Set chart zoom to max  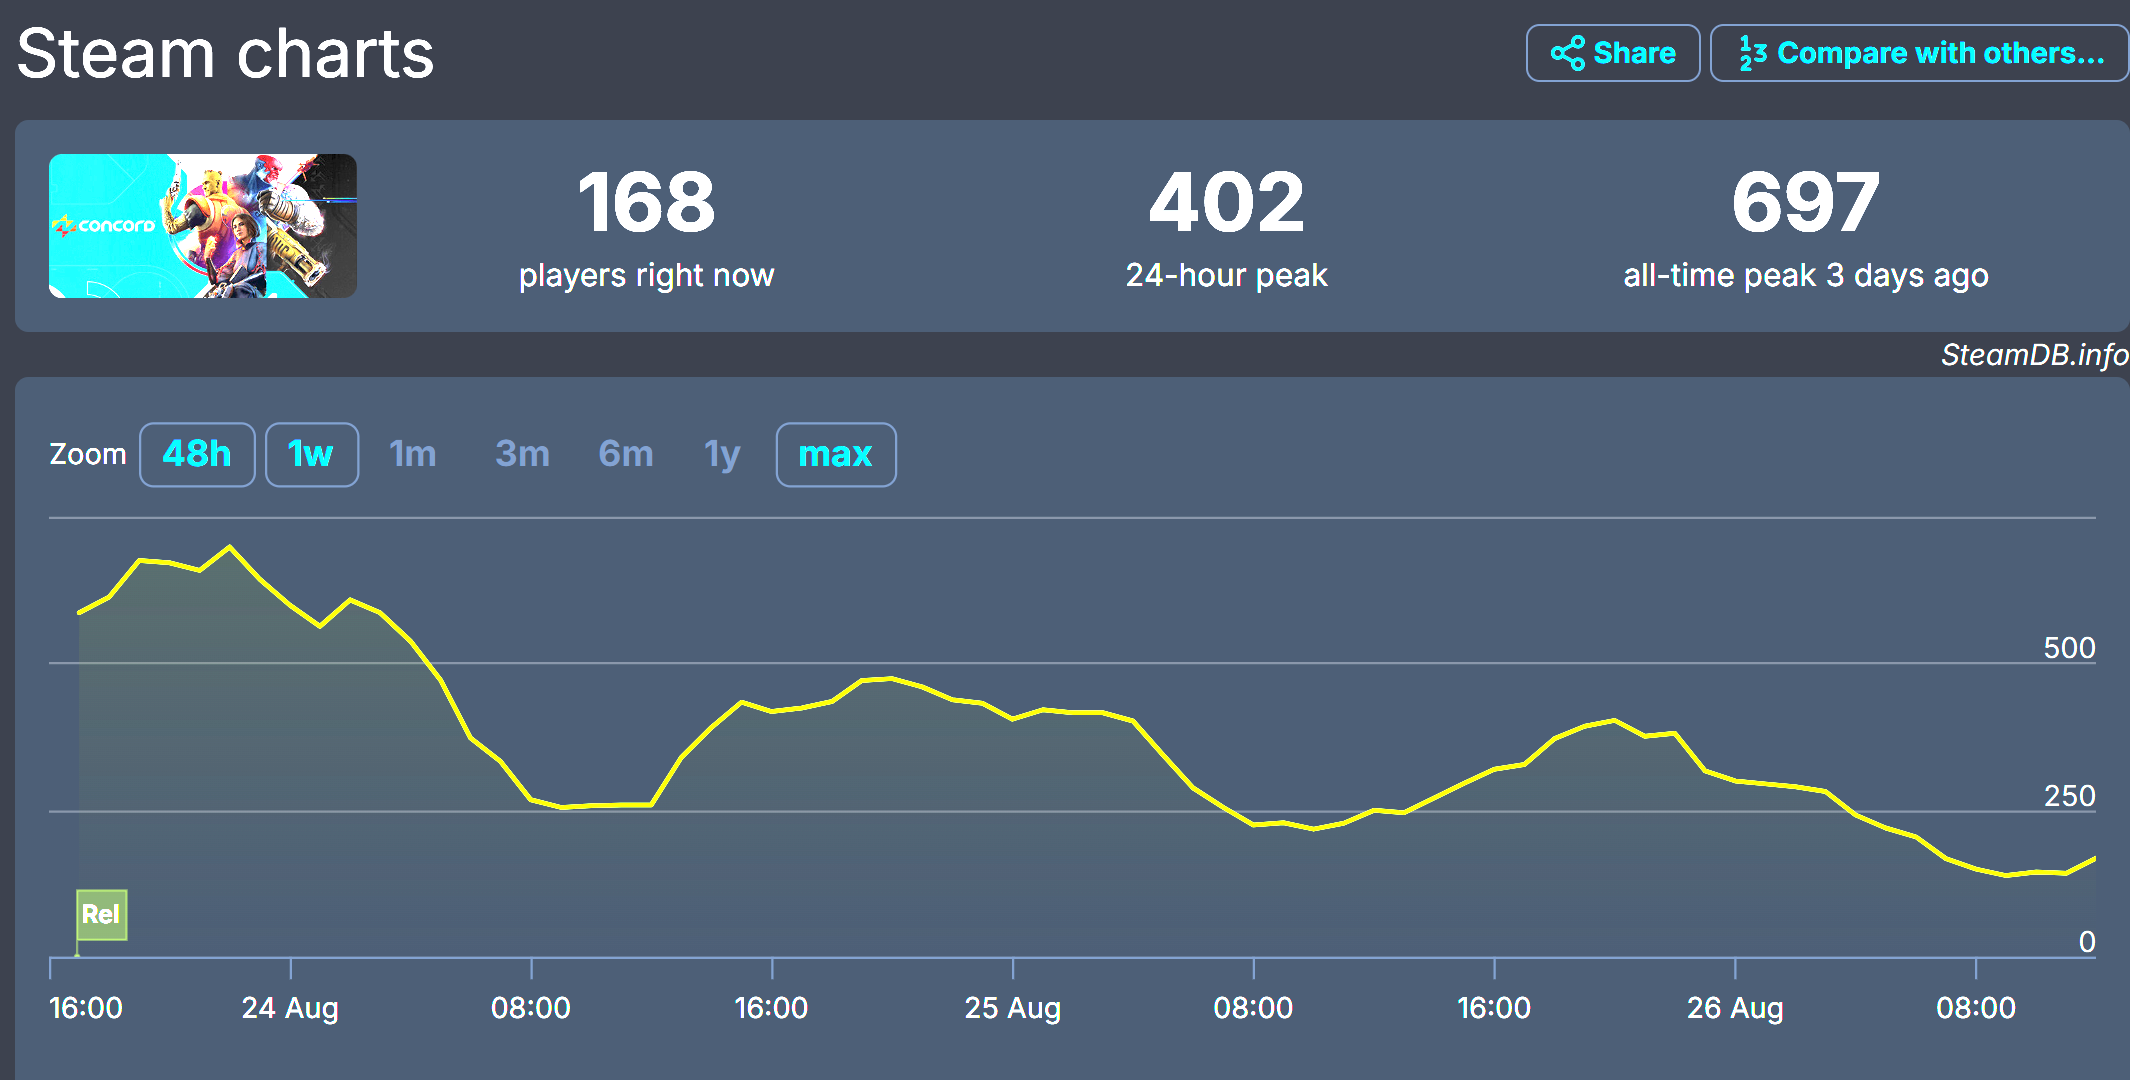point(835,455)
